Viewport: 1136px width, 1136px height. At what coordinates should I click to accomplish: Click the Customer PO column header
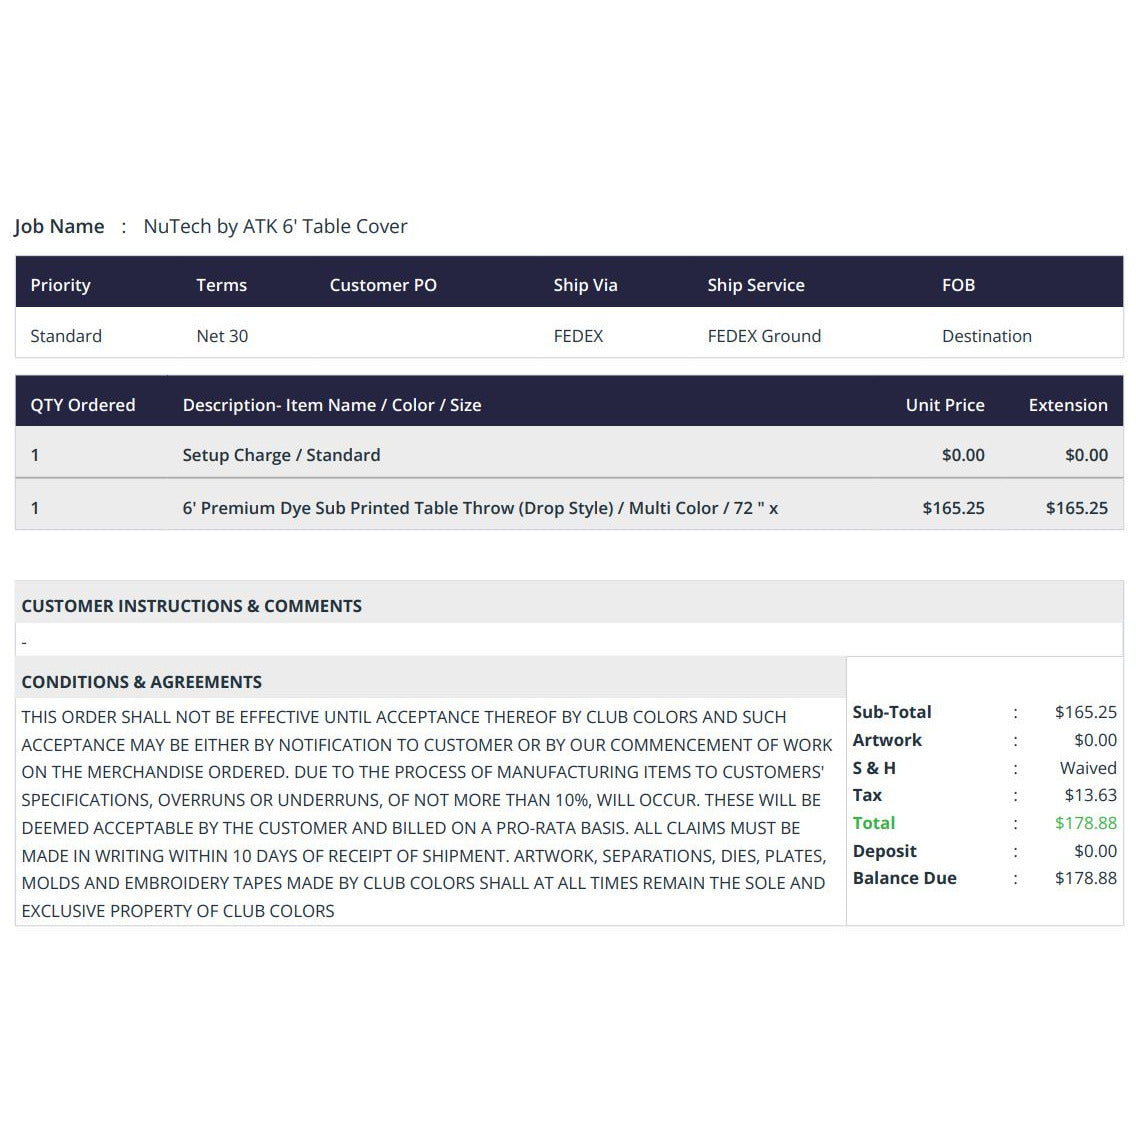(x=383, y=285)
